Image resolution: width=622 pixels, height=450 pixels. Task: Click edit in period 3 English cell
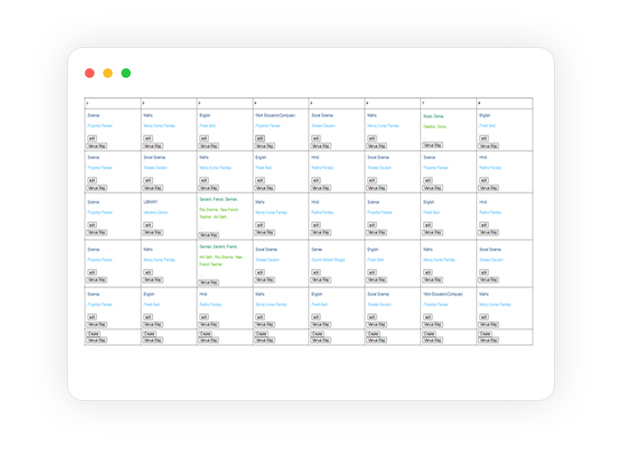[x=204, y=138]
